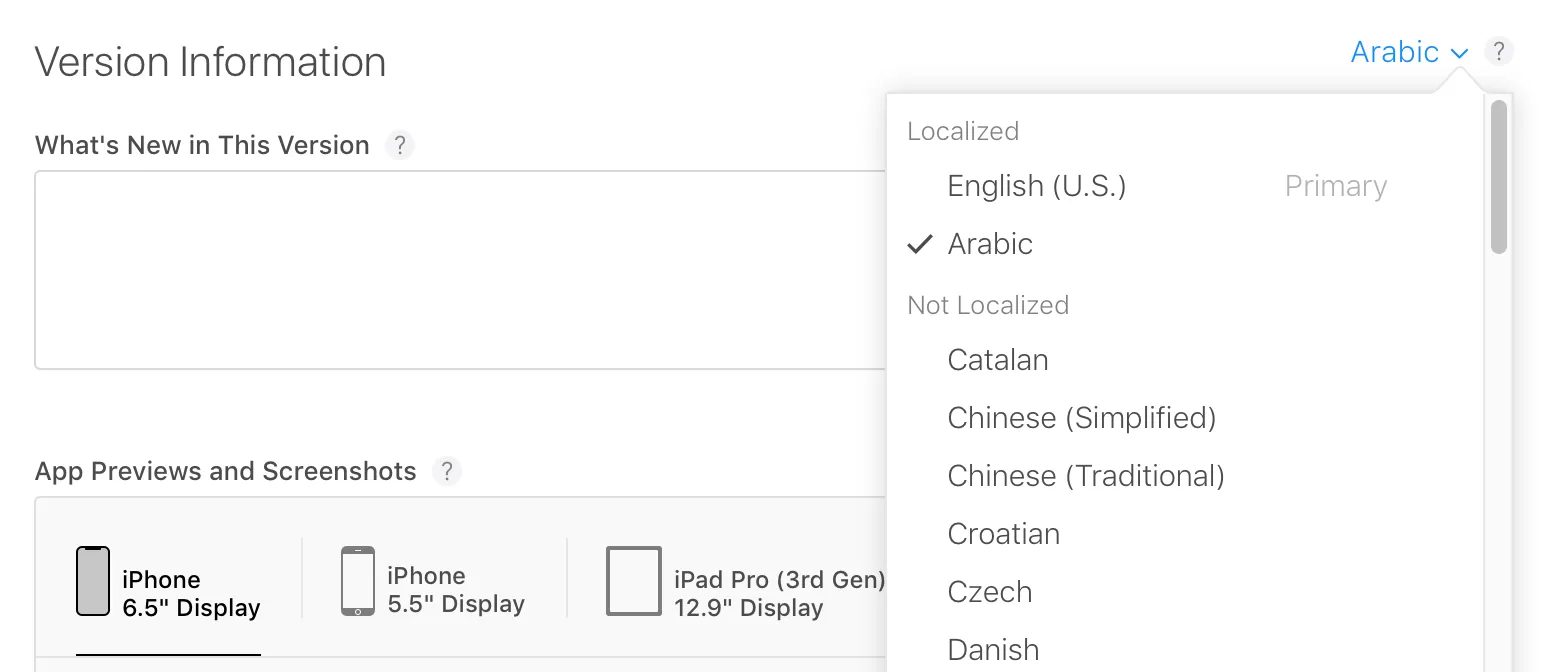
Task: Click the language list scrollbar thumb
Action: point(1498,177)
